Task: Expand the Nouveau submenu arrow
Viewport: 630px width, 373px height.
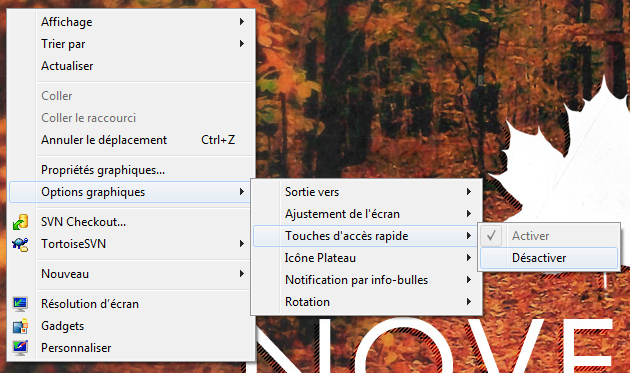Action: coord(241,274)
